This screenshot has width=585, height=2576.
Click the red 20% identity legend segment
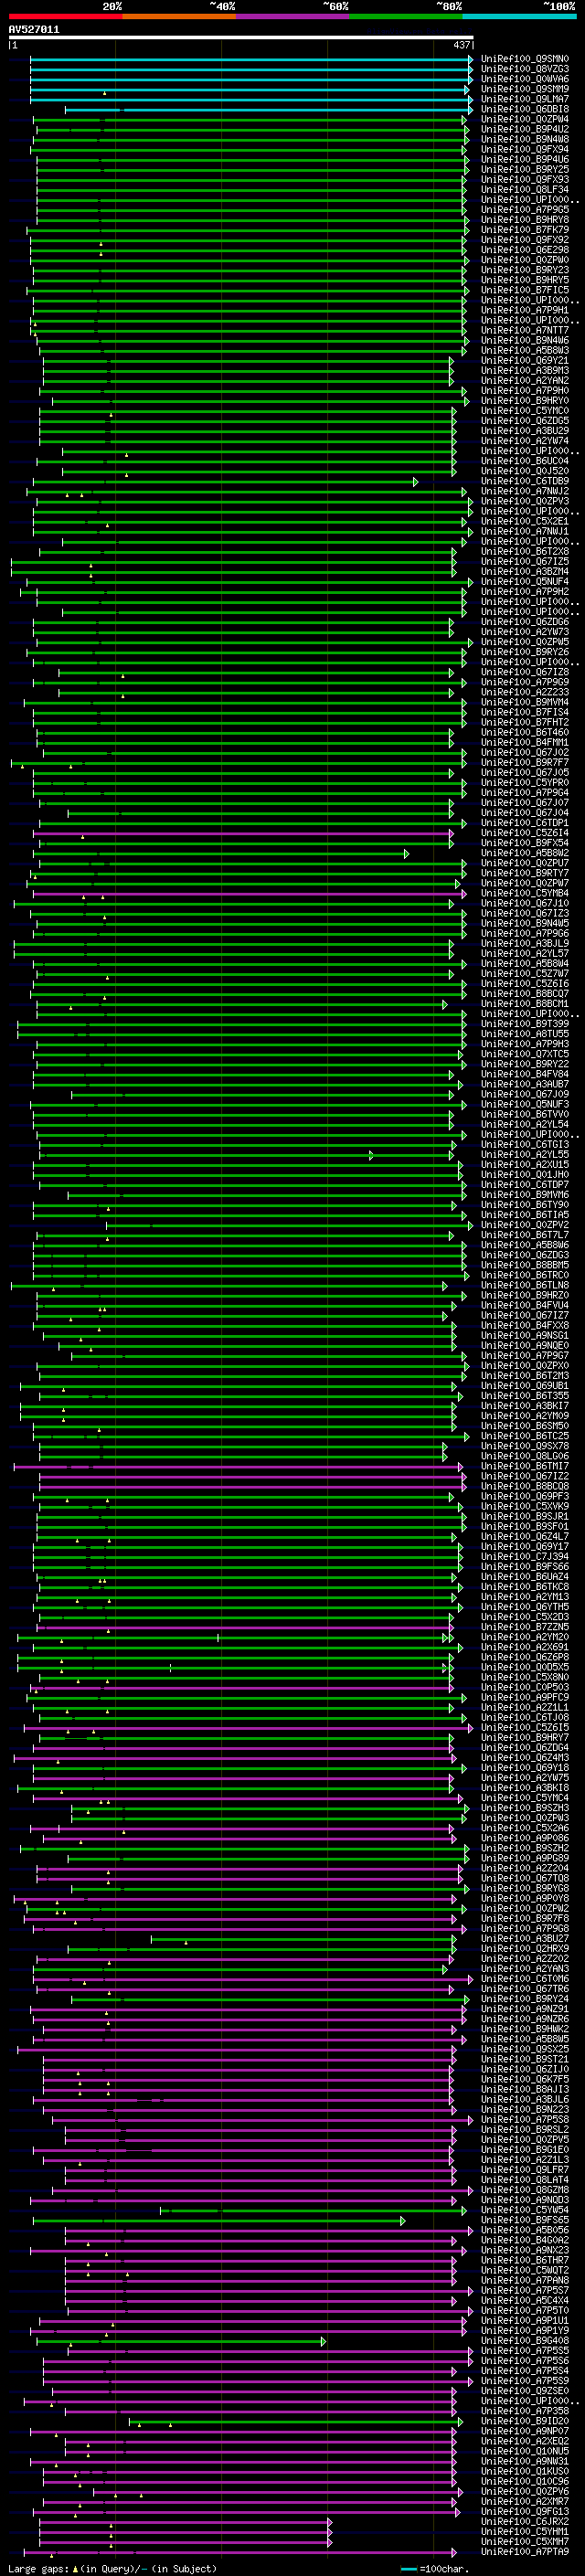pos(65,16)
